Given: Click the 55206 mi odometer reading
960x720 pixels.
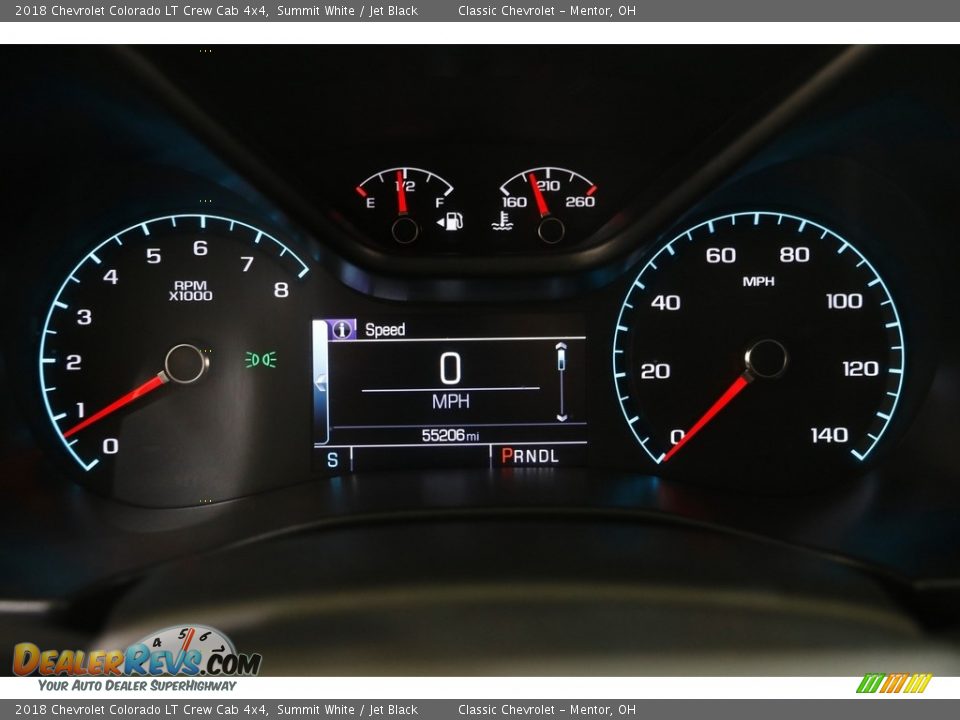Looking at the screenshot, I should point(450,435).
